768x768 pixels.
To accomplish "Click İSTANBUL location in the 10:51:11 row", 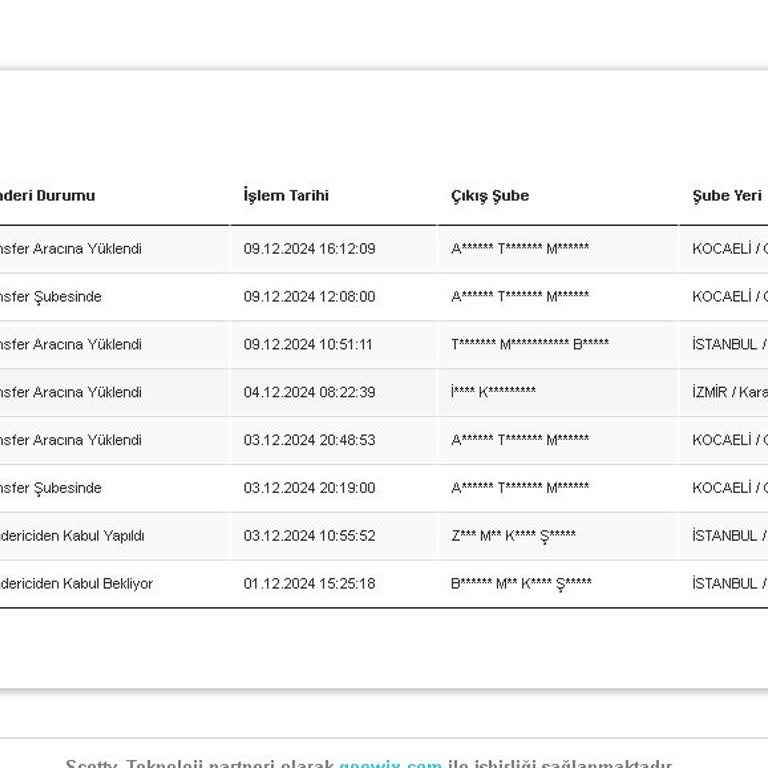I will (x=730, y=344).
